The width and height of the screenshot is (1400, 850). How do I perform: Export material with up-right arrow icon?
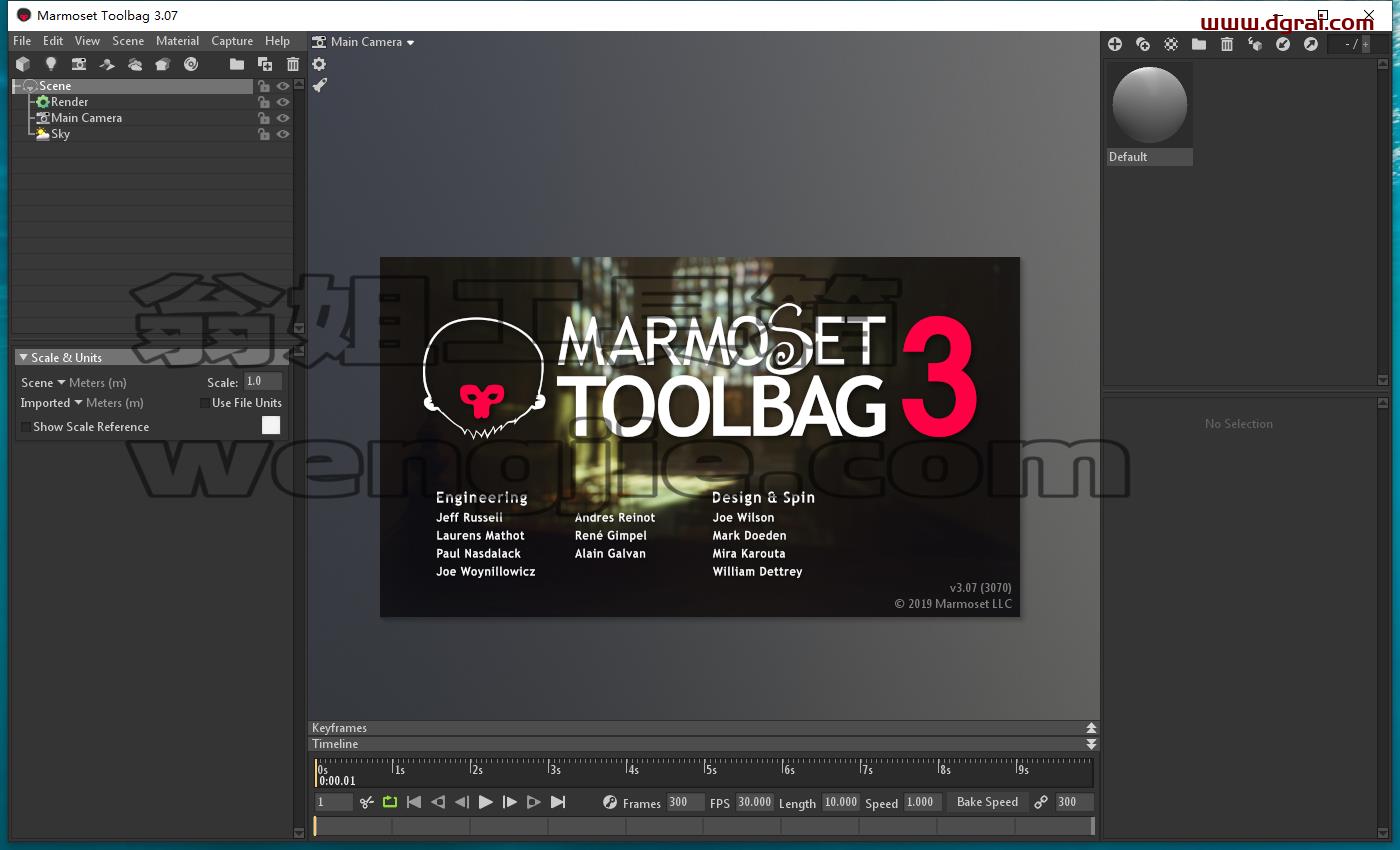coord(1311,44)
